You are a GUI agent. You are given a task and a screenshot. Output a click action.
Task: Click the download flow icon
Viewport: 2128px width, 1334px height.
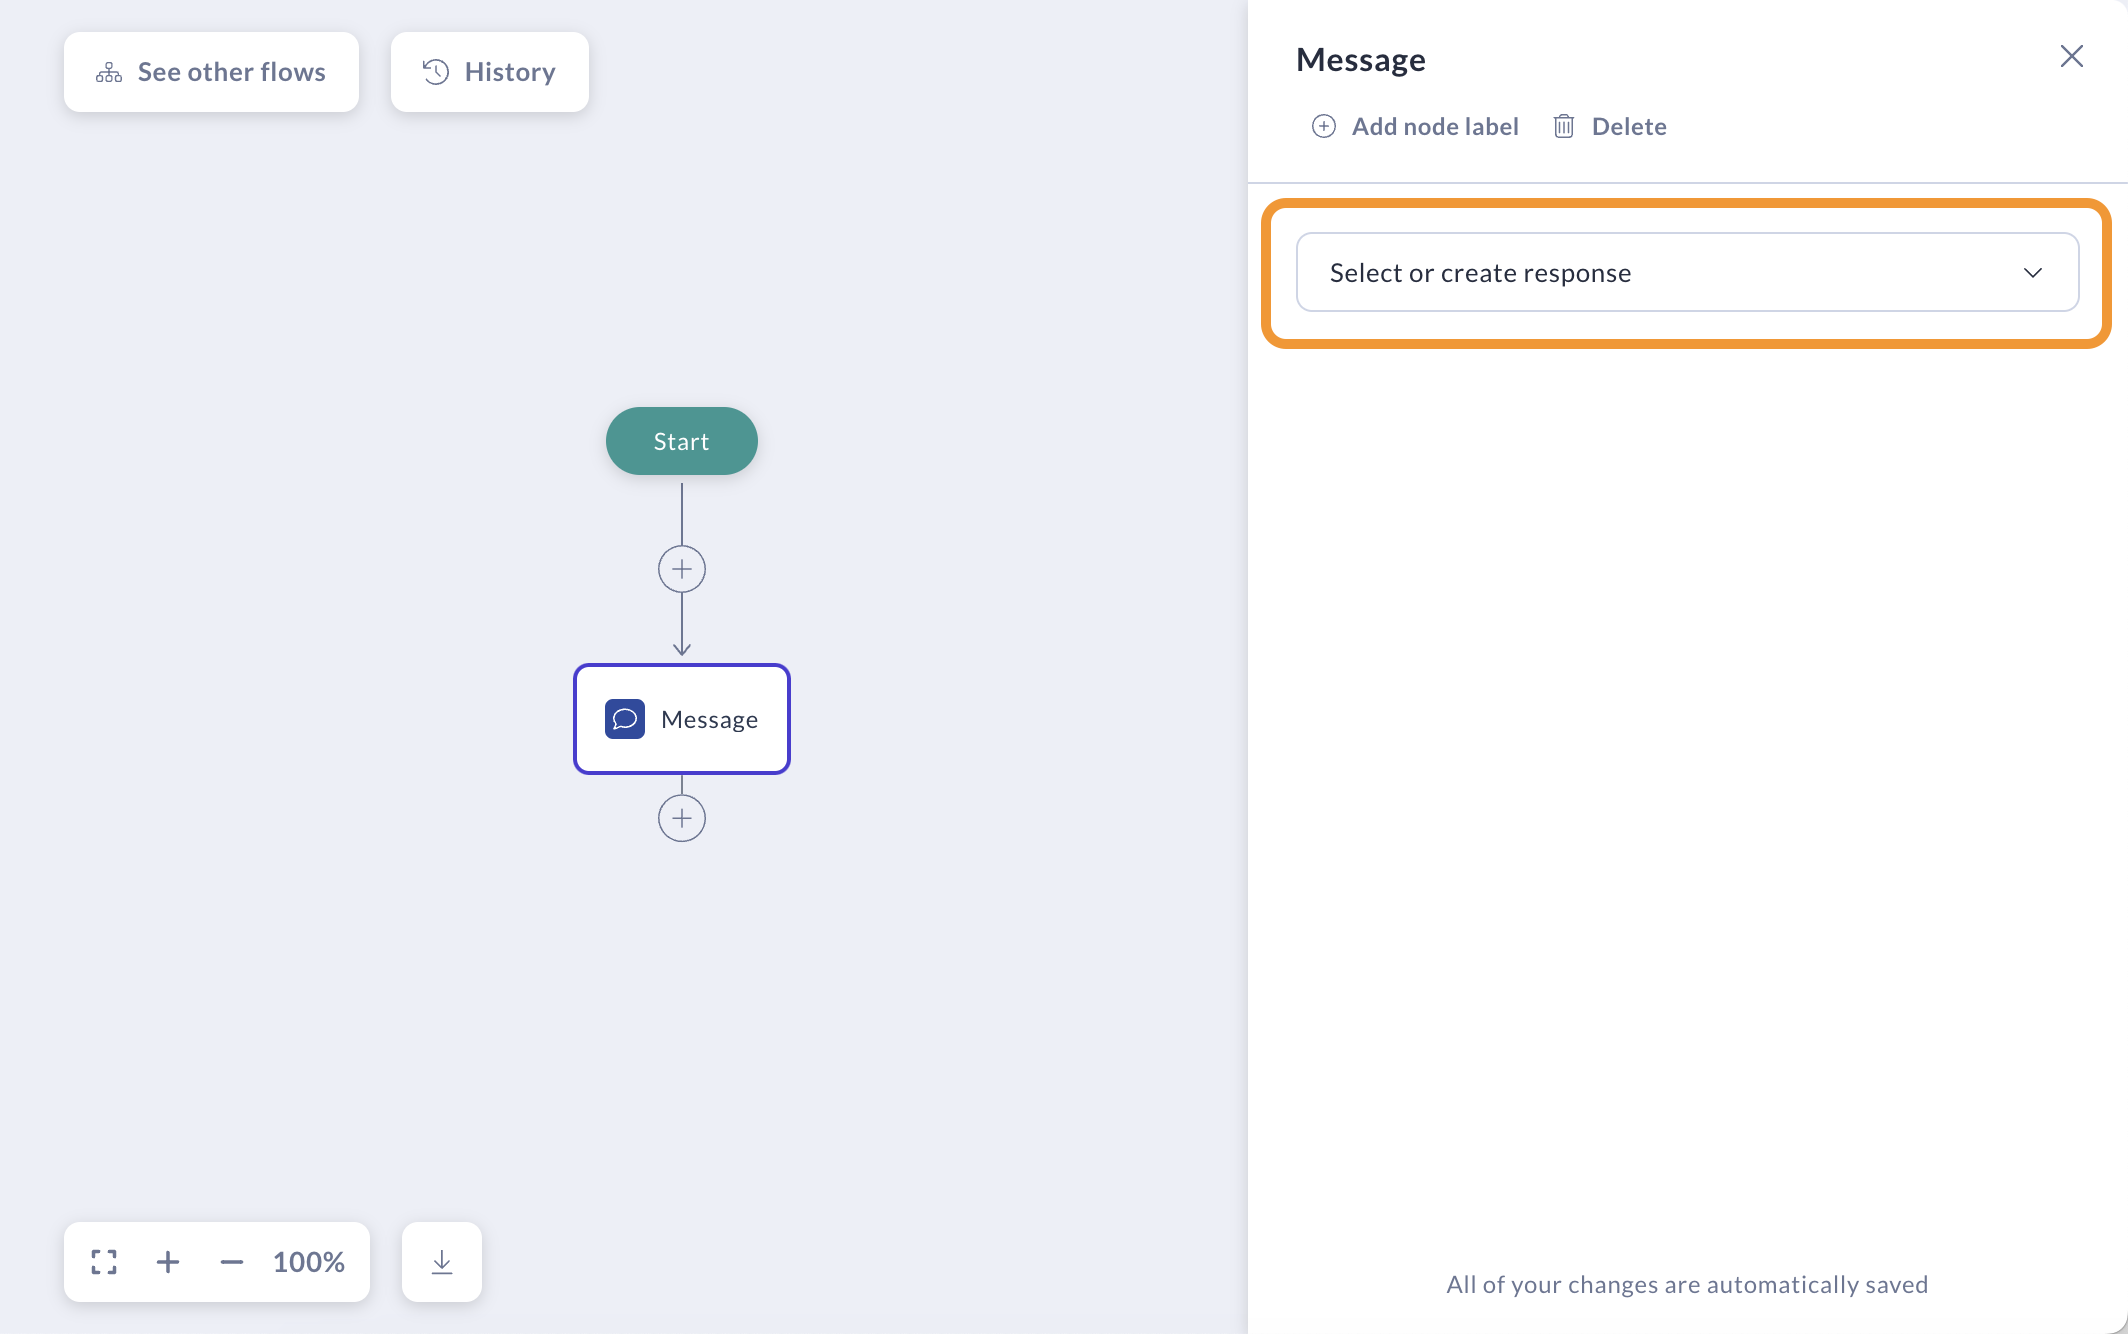pos(442,1262)
